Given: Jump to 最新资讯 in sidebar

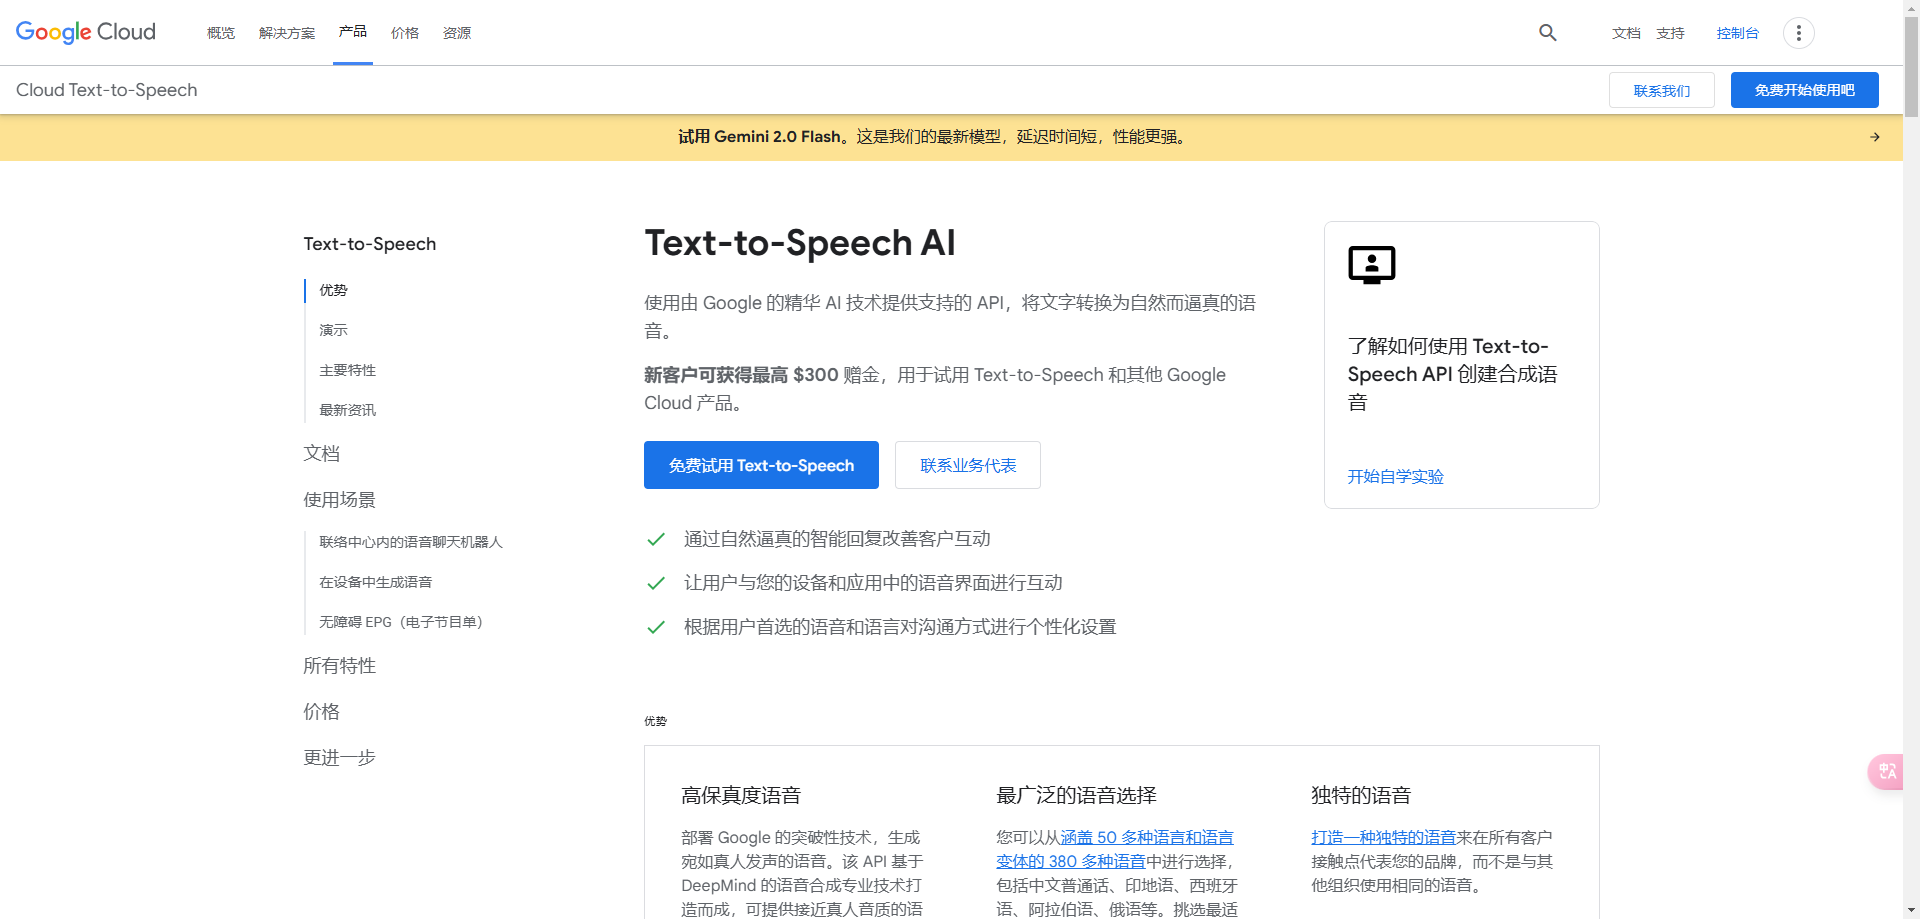Looking at the screenshot, I should click(347, 410).
